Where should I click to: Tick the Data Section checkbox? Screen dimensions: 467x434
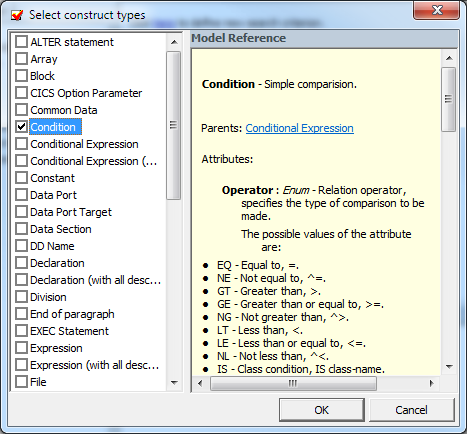[21, 229]
